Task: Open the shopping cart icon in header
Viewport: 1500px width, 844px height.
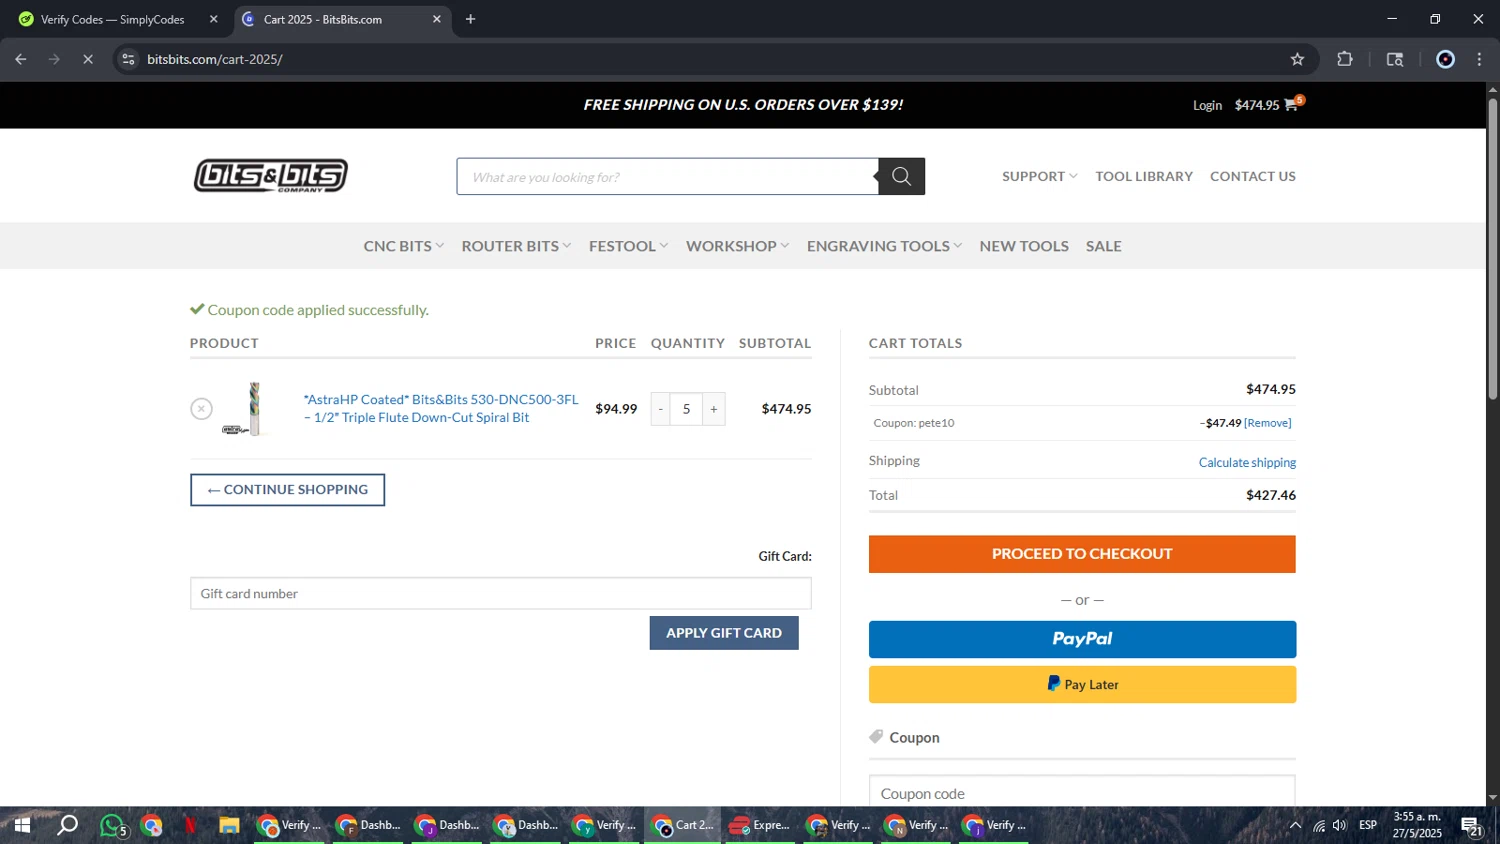Action: tap(1291, 105)
